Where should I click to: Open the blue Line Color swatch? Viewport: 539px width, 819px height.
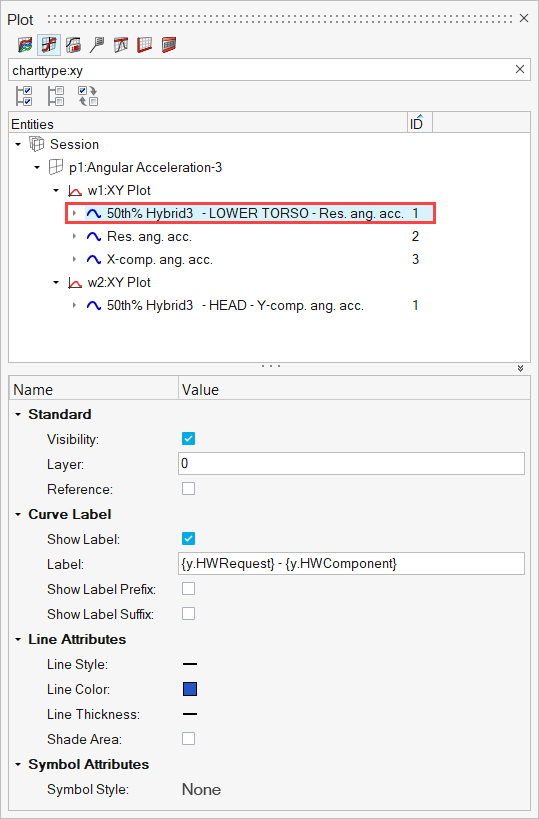[x=190, y=689]
